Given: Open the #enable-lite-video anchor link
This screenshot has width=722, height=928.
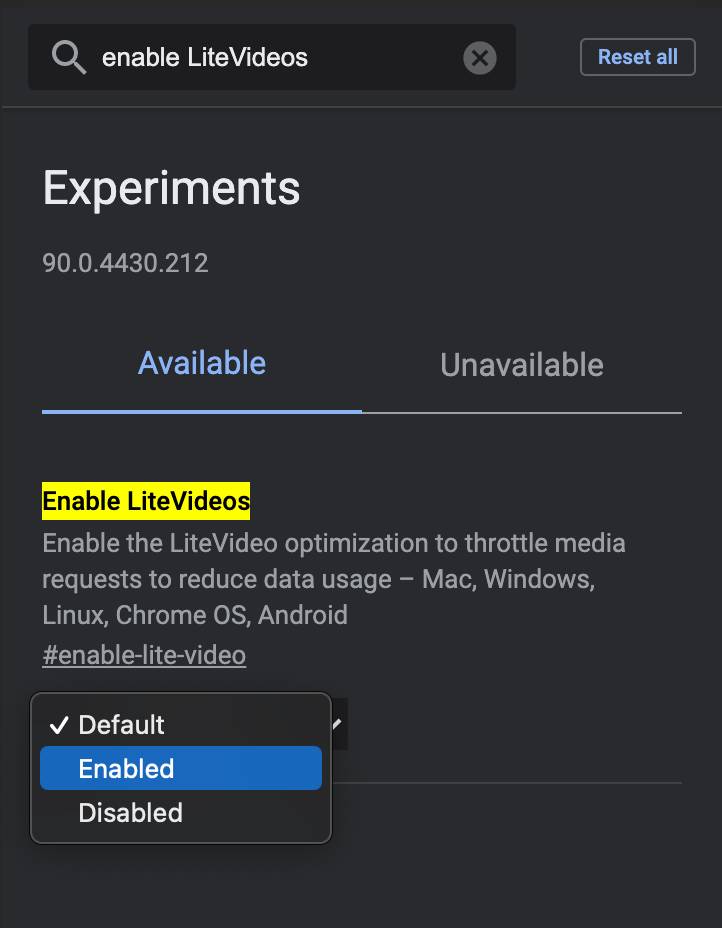Looking at the screenshot, I should tap(144, 656).
